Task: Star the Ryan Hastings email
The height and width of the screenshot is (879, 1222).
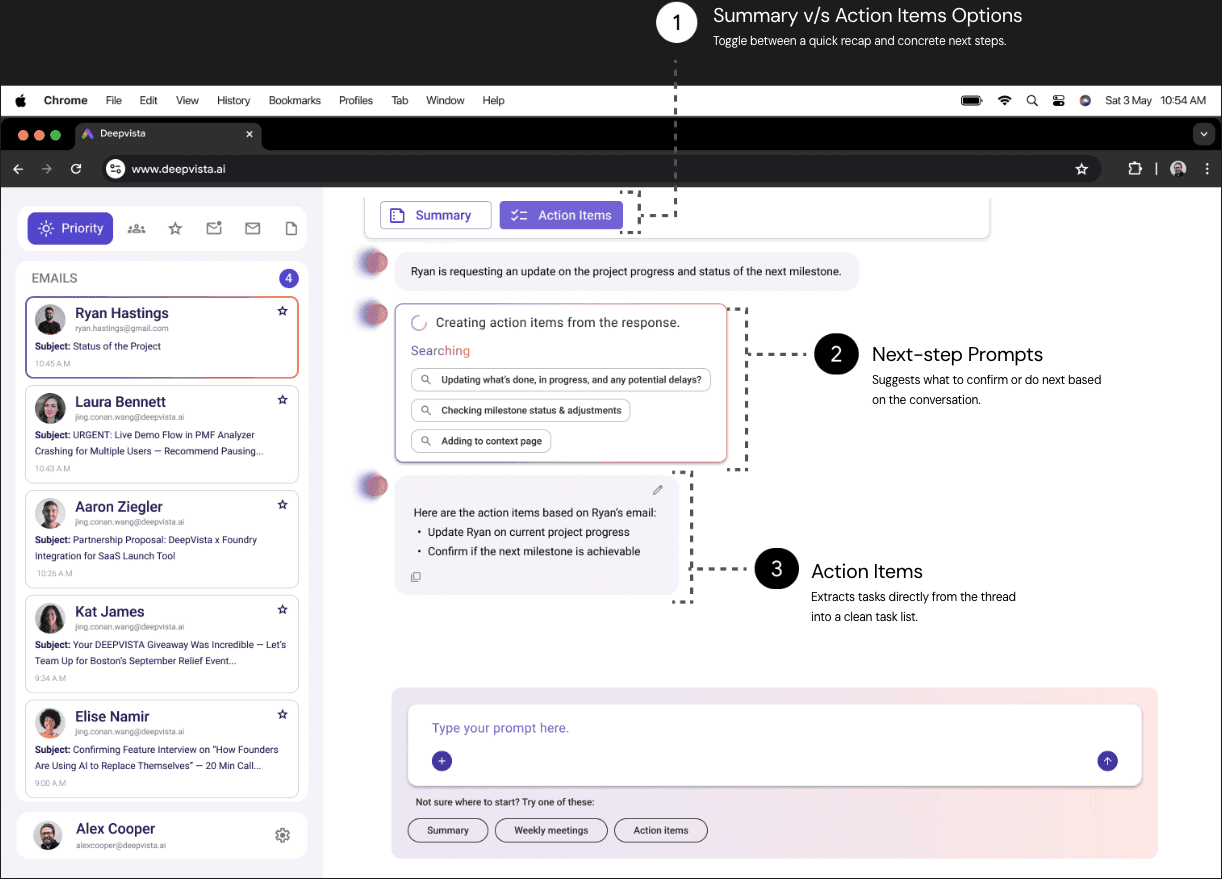Action: click(282, 312)
